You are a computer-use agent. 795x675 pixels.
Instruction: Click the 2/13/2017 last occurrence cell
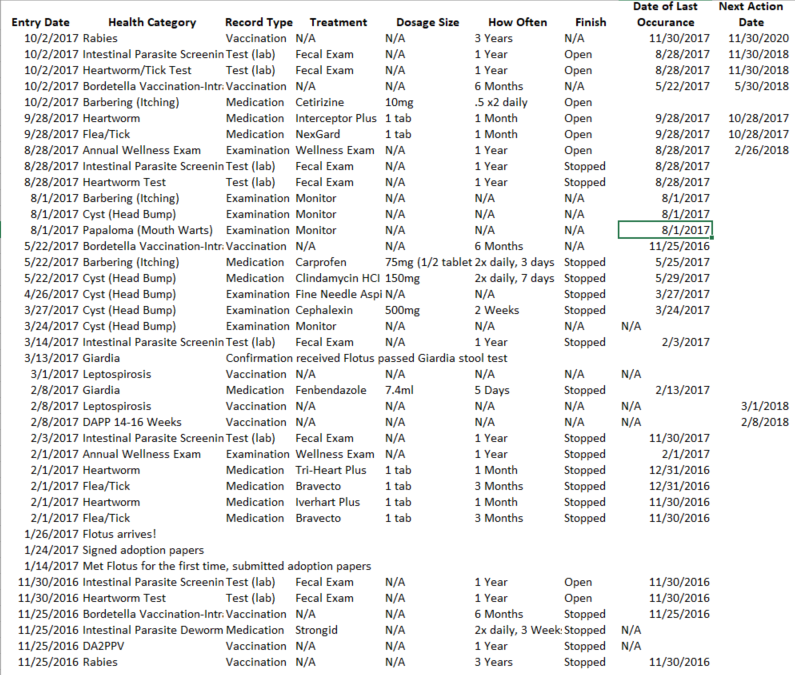point(682,390)
